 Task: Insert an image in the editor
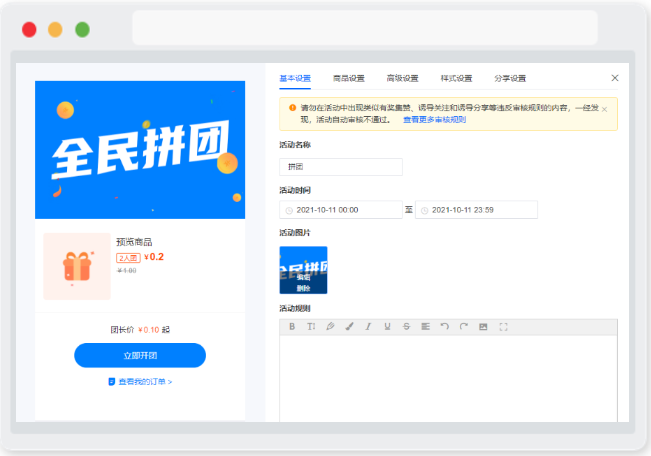pos(483,327)
